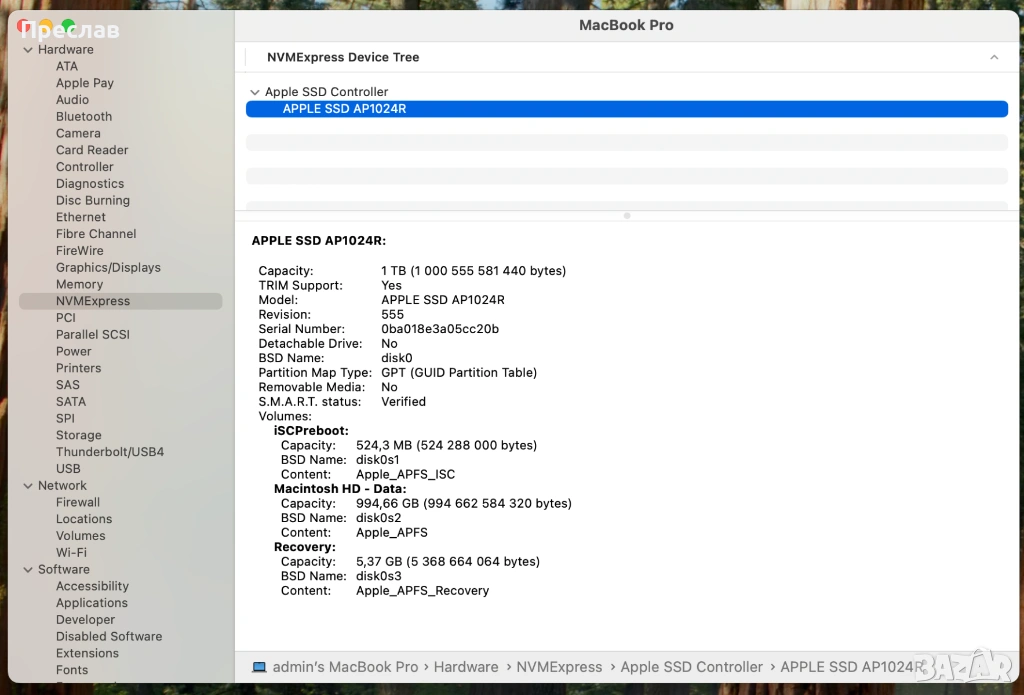Screen dimensions: 1024x695
Task: Show Storage information from the sidebar
Action: 78,436
